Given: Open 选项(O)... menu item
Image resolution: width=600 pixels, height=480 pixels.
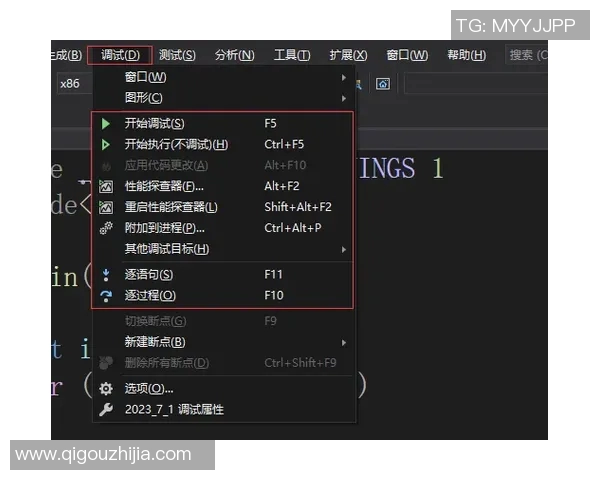Looking at the screenshot, I should [x=224, y=389].
